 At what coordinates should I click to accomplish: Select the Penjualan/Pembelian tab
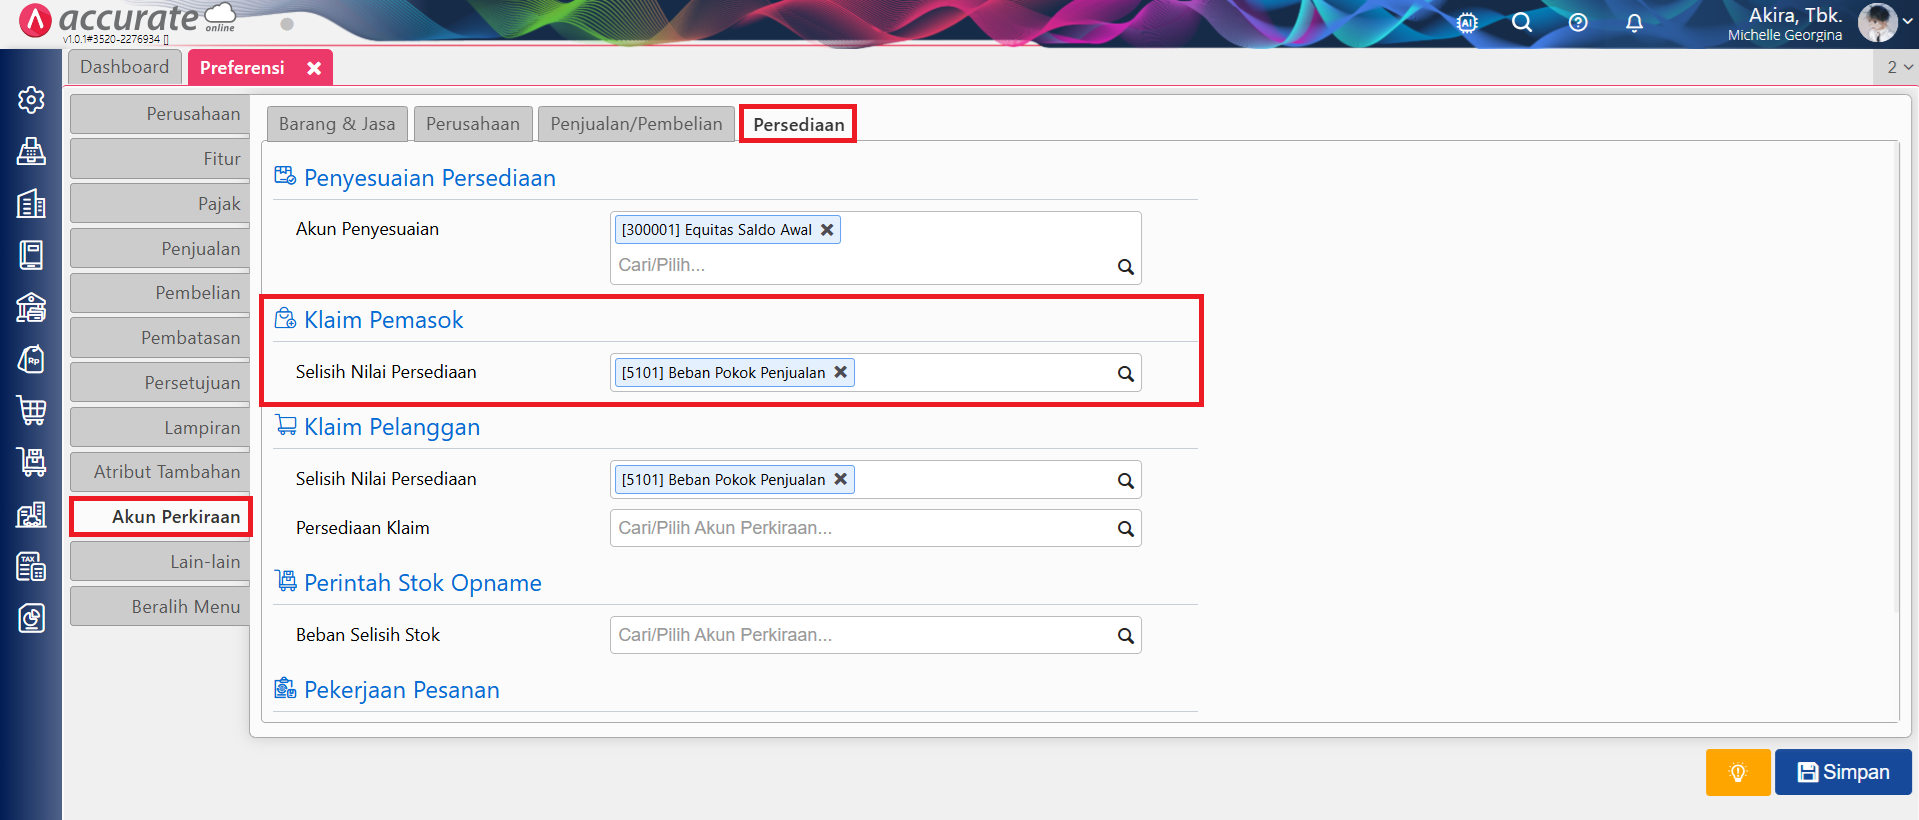[x=636, y=124]
